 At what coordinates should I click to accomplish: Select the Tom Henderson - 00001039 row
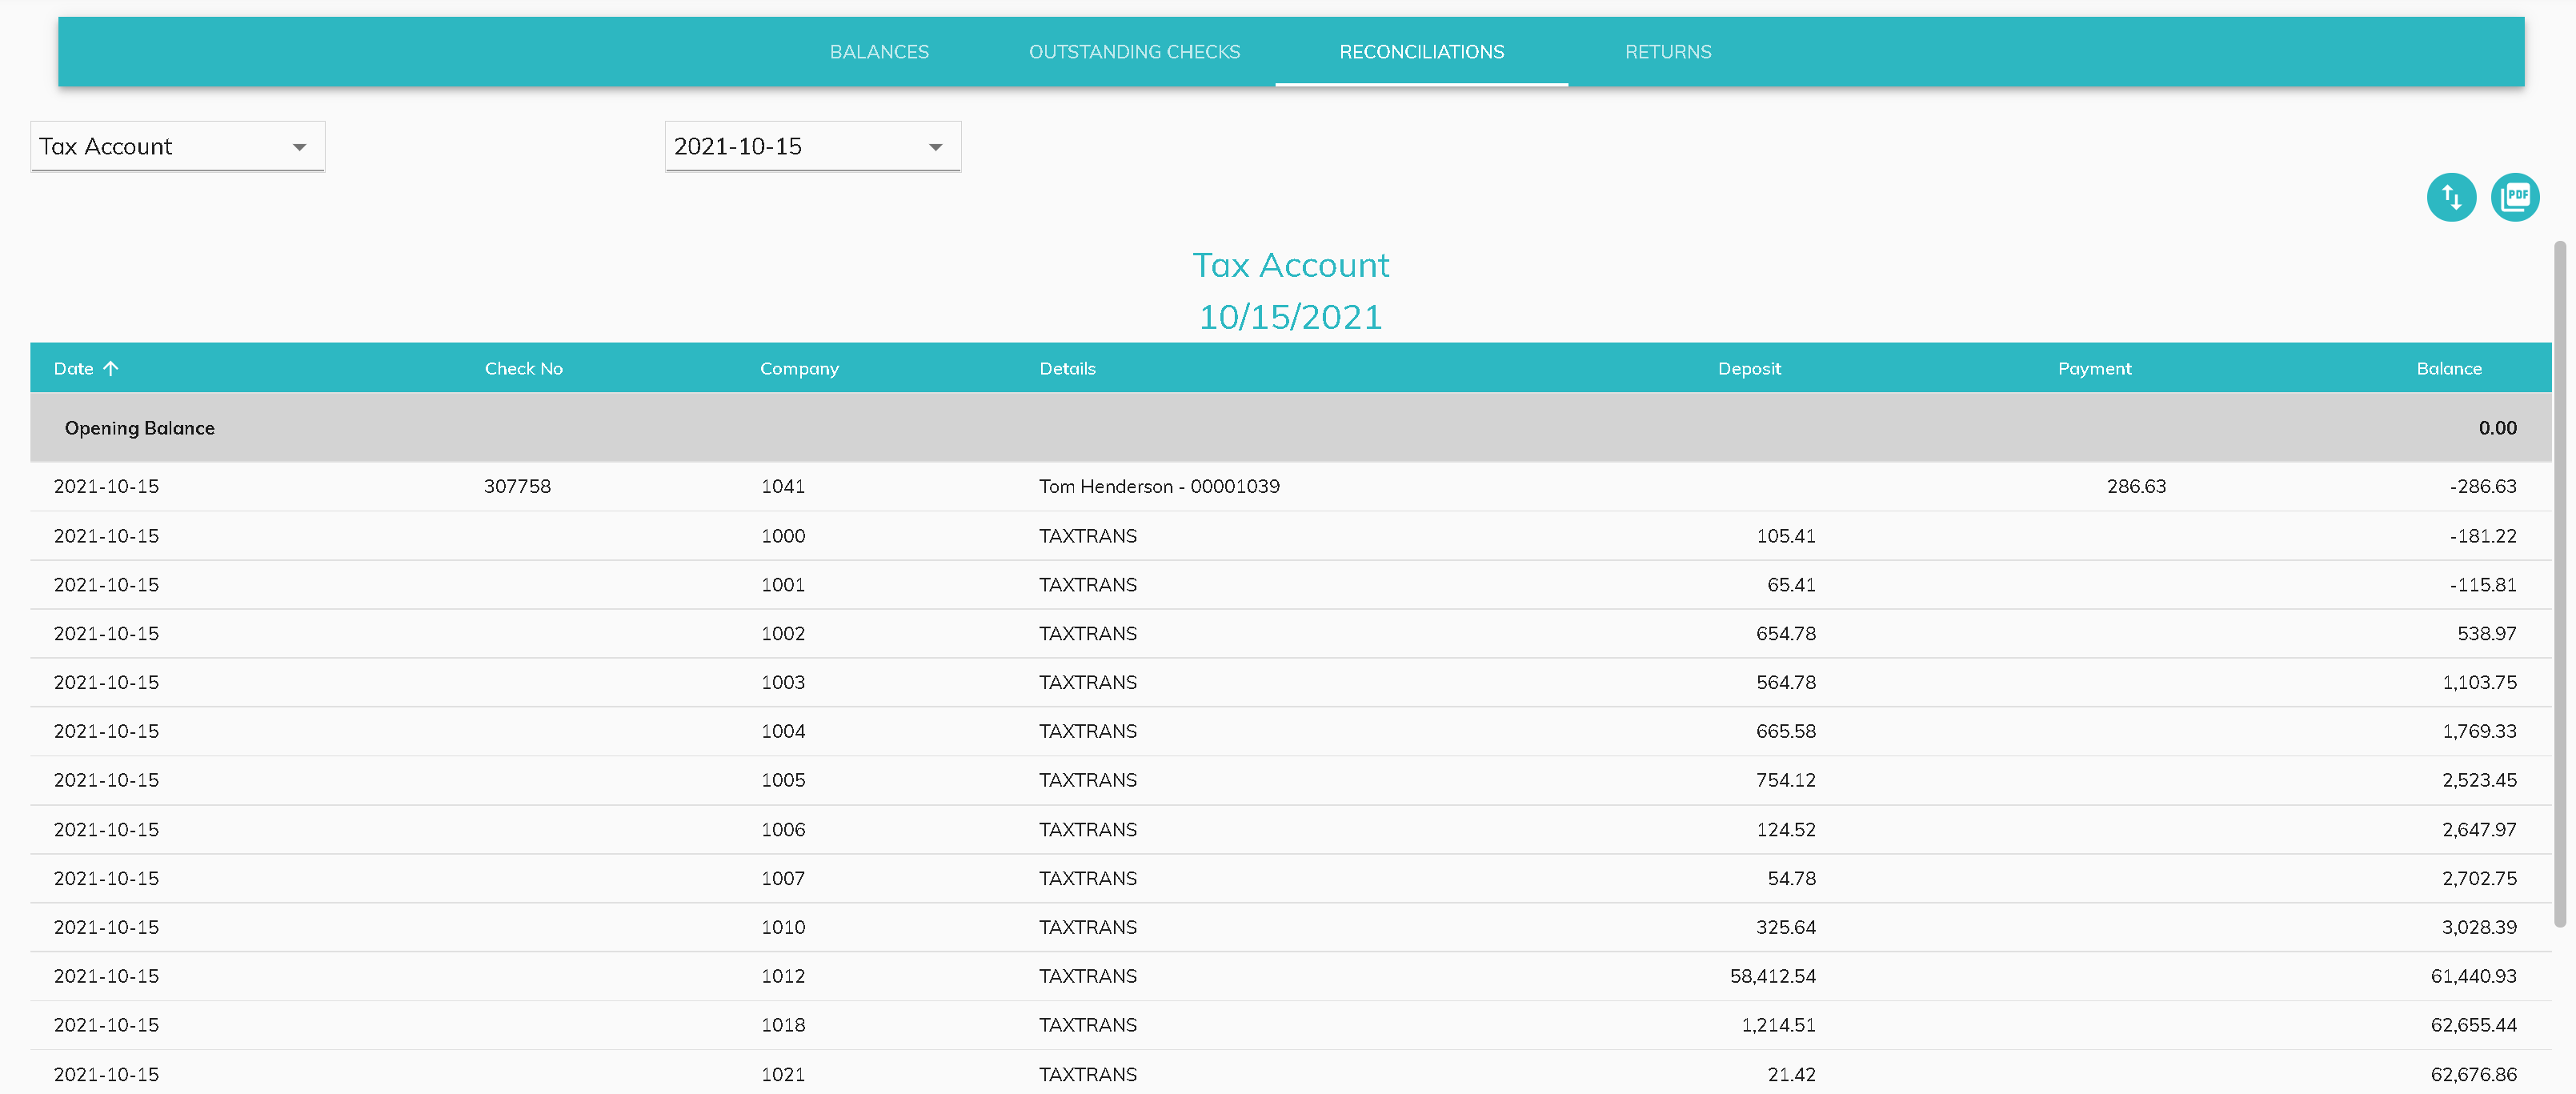coord(1158,486)
